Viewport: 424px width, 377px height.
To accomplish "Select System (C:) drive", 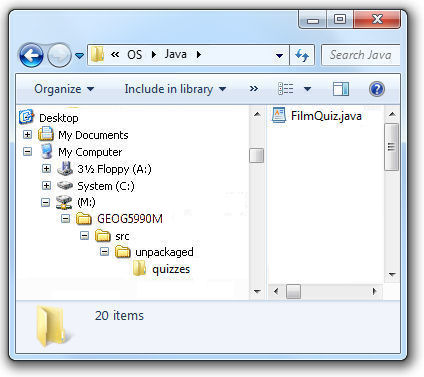I will tap(106, 186).
